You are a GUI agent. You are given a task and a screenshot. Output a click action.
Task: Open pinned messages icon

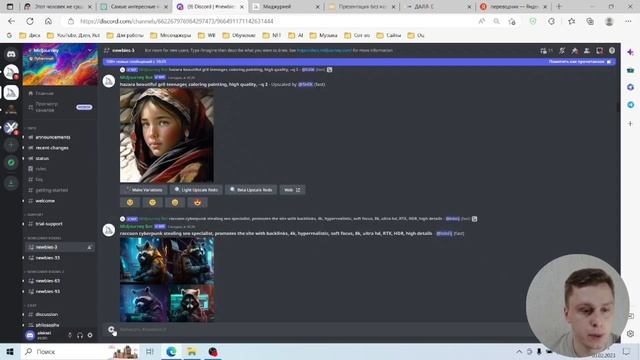coord(575,51)
